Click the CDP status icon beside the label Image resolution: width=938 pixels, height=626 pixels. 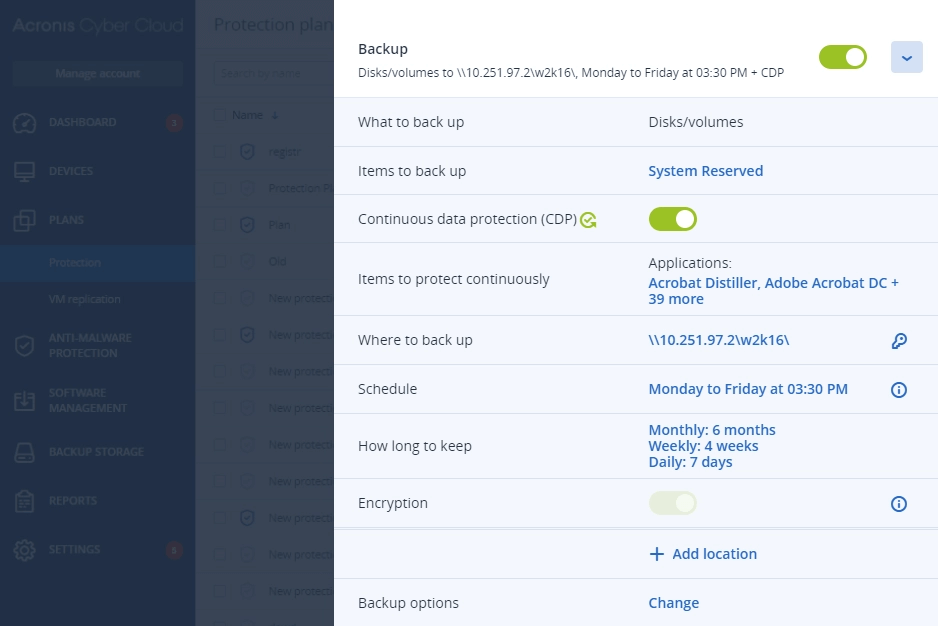point(588,220)
